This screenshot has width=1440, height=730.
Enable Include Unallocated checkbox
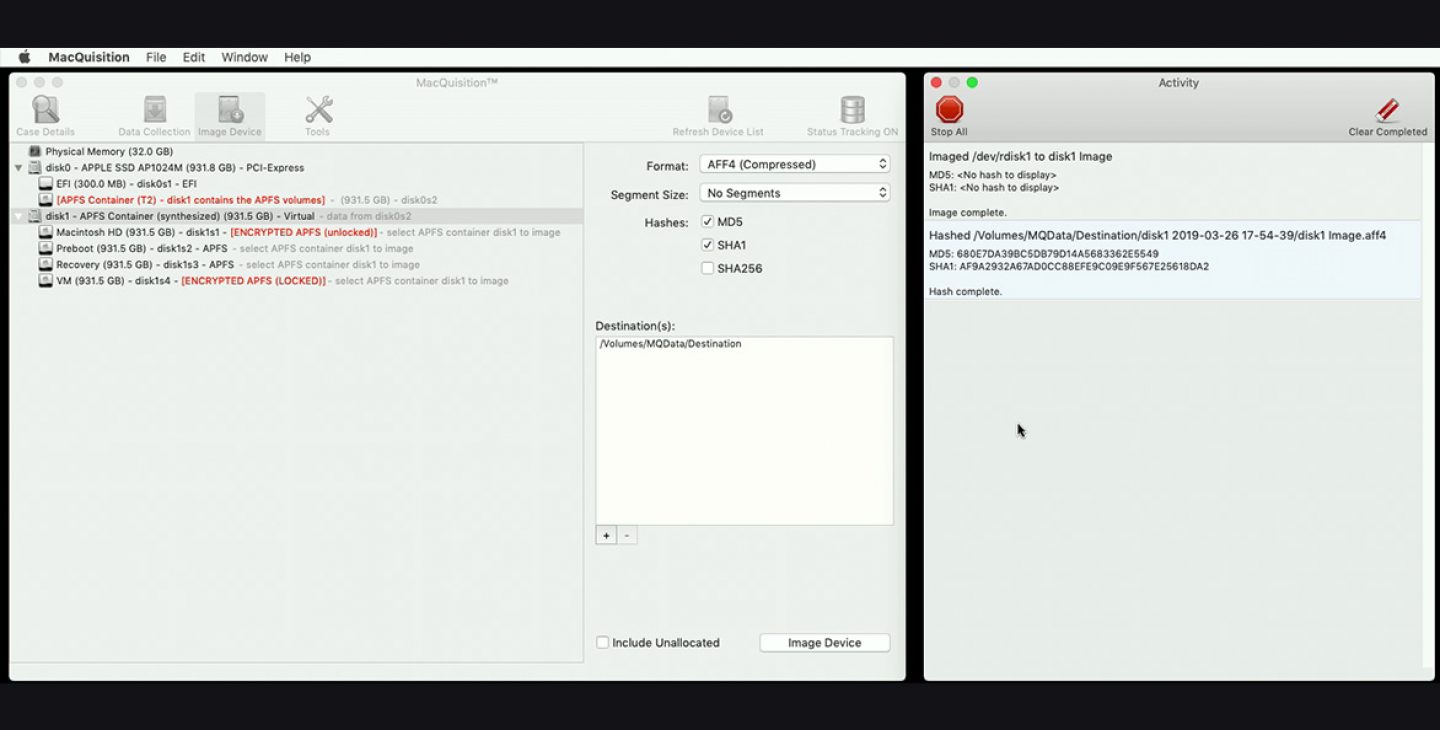(602, 642)
